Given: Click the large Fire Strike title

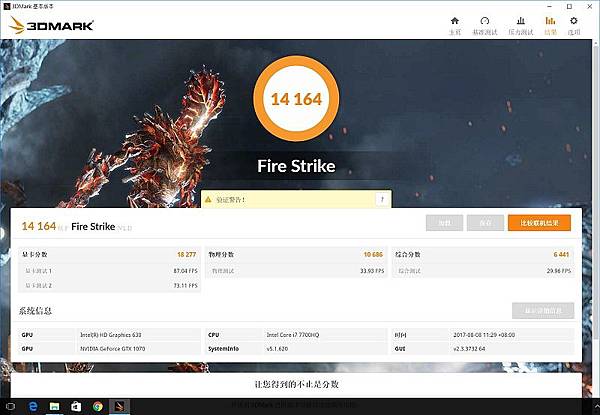Looking at the screenshot, I should pyautogui.click(x=296, y=166).
